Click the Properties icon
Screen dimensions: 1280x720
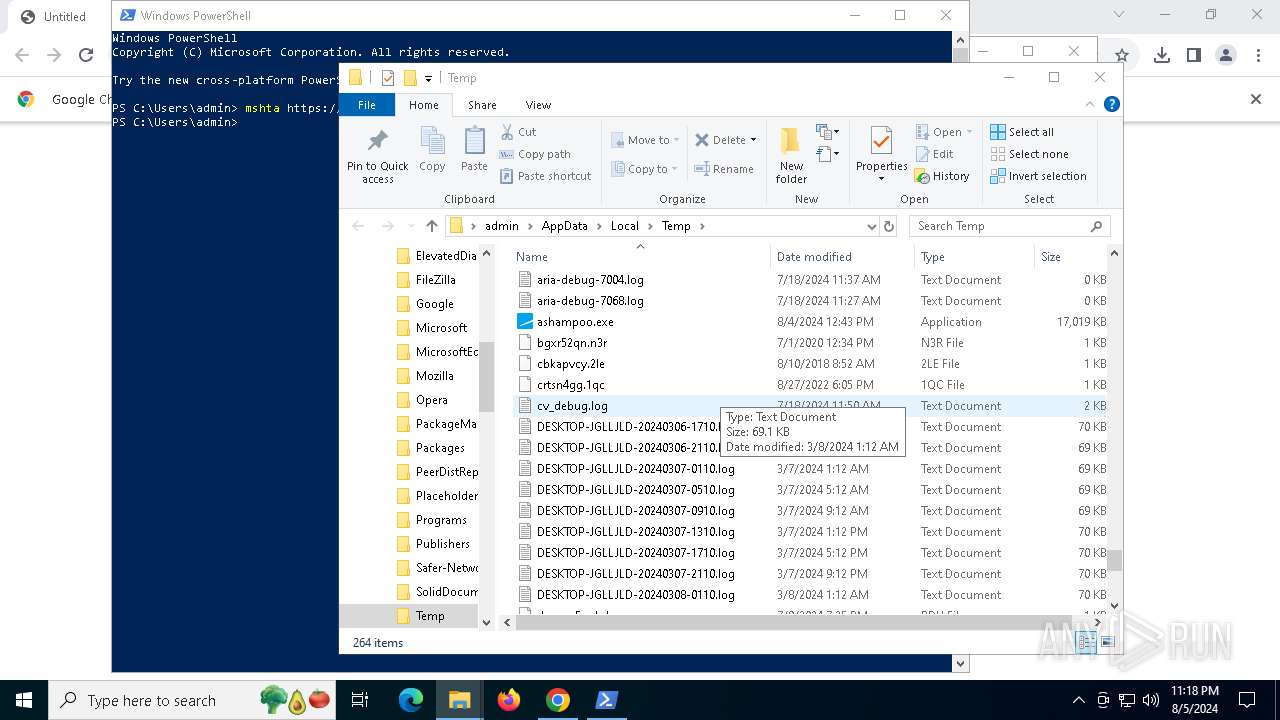881,141
